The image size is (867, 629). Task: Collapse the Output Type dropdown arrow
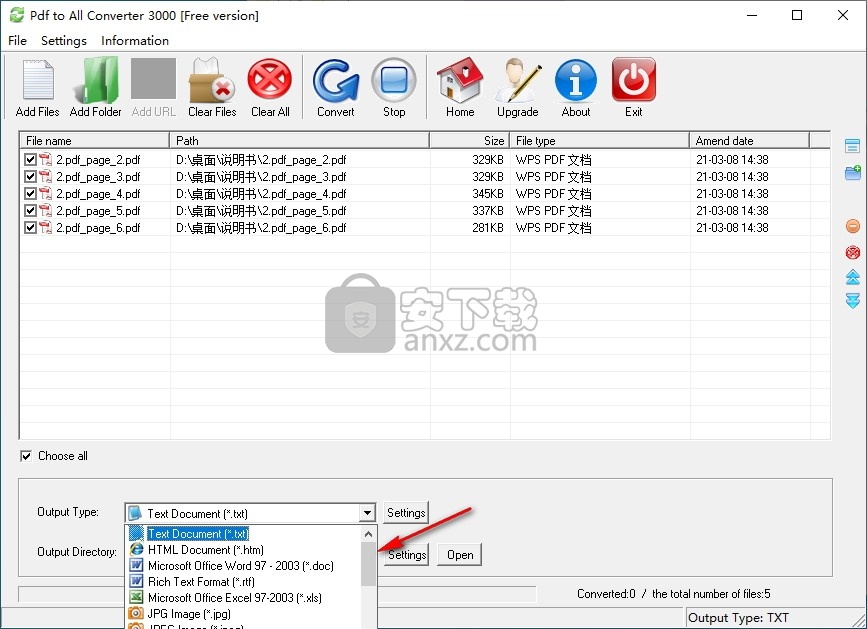(367, 513)
